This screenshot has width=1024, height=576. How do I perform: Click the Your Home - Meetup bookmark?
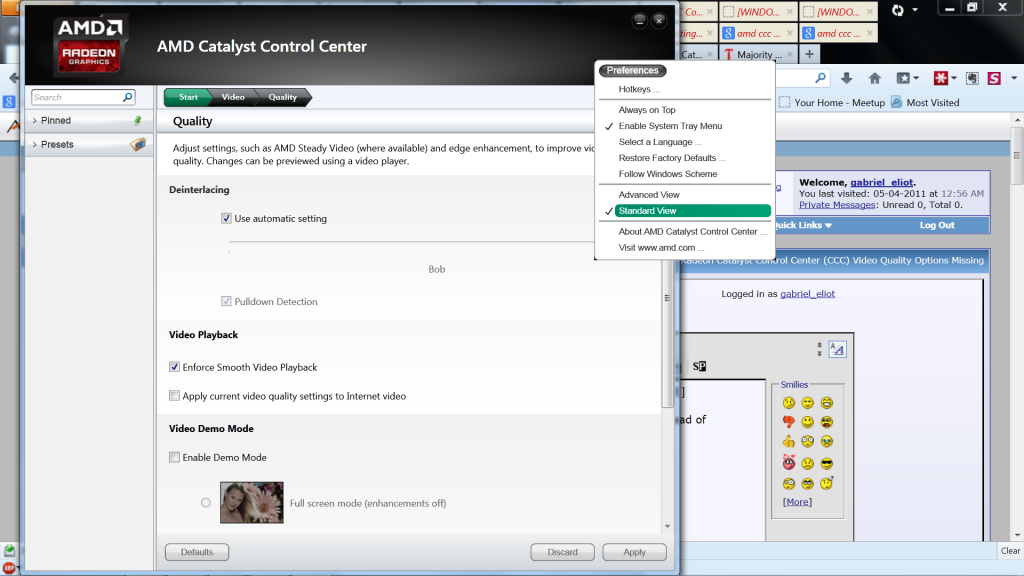(832, 103)
